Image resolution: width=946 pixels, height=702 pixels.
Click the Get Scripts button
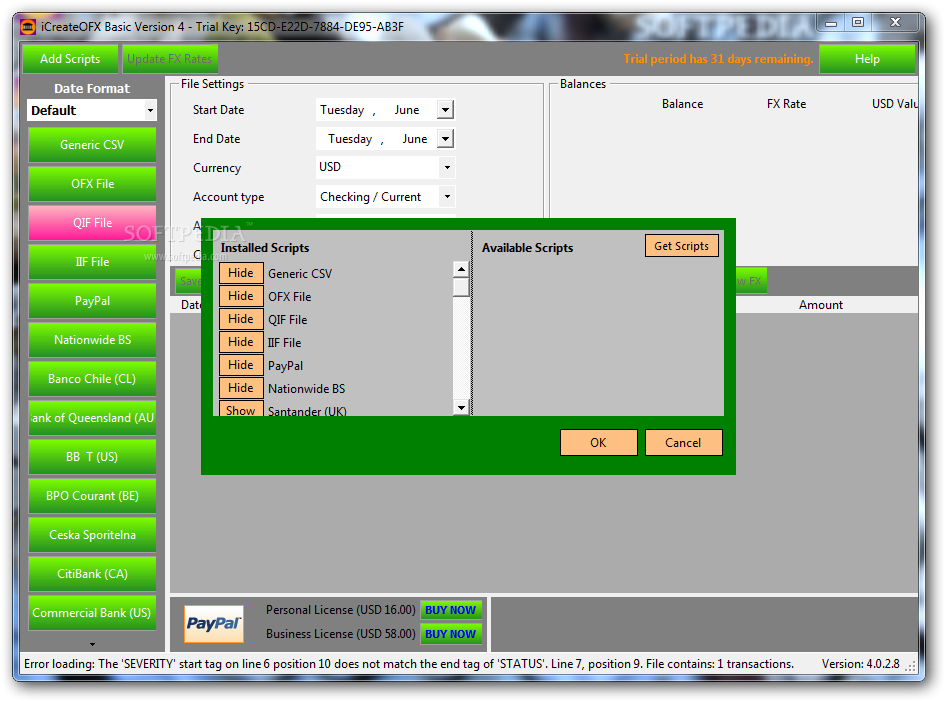(x=682, y=246)
